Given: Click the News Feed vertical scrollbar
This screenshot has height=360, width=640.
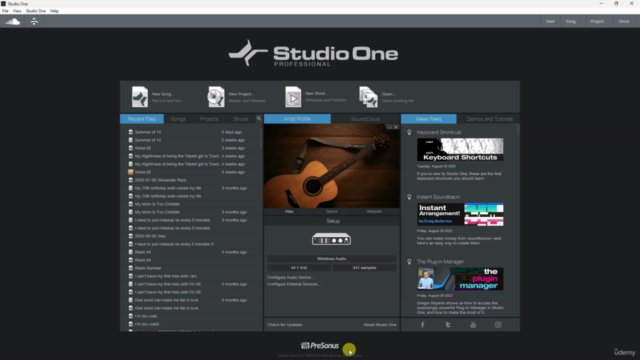Looking at the screenshot, I should click(x=518, y=131).
